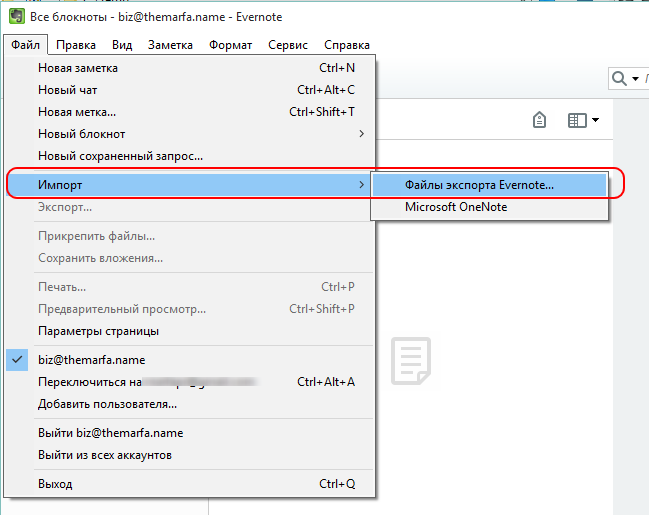This screenshot has height=515, width=649.
Task: Click the note list view layout icon
Action: click(x=577, y=120)
